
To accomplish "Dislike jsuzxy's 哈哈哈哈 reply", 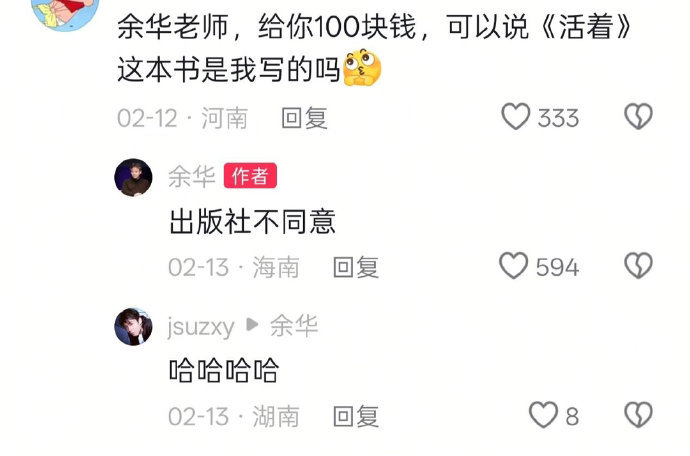I will [x=638, y=415].
